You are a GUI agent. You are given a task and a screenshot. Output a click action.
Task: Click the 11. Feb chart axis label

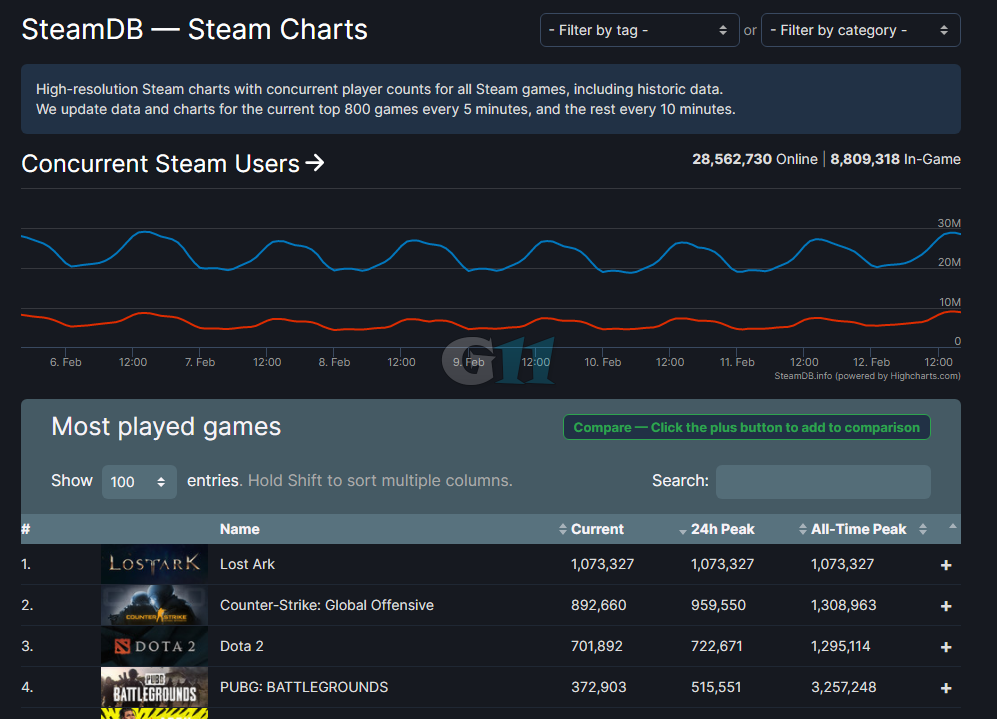pos(737,362)
